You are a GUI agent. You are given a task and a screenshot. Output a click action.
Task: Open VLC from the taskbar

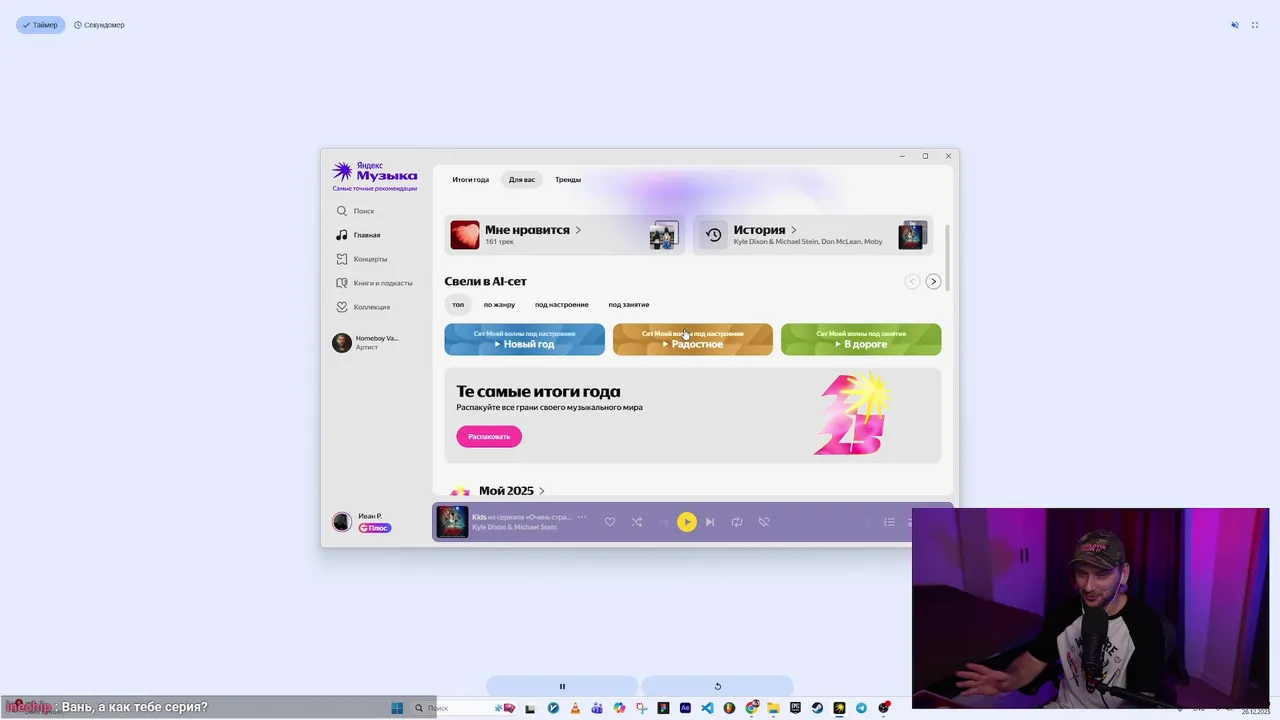click(575, 708)
